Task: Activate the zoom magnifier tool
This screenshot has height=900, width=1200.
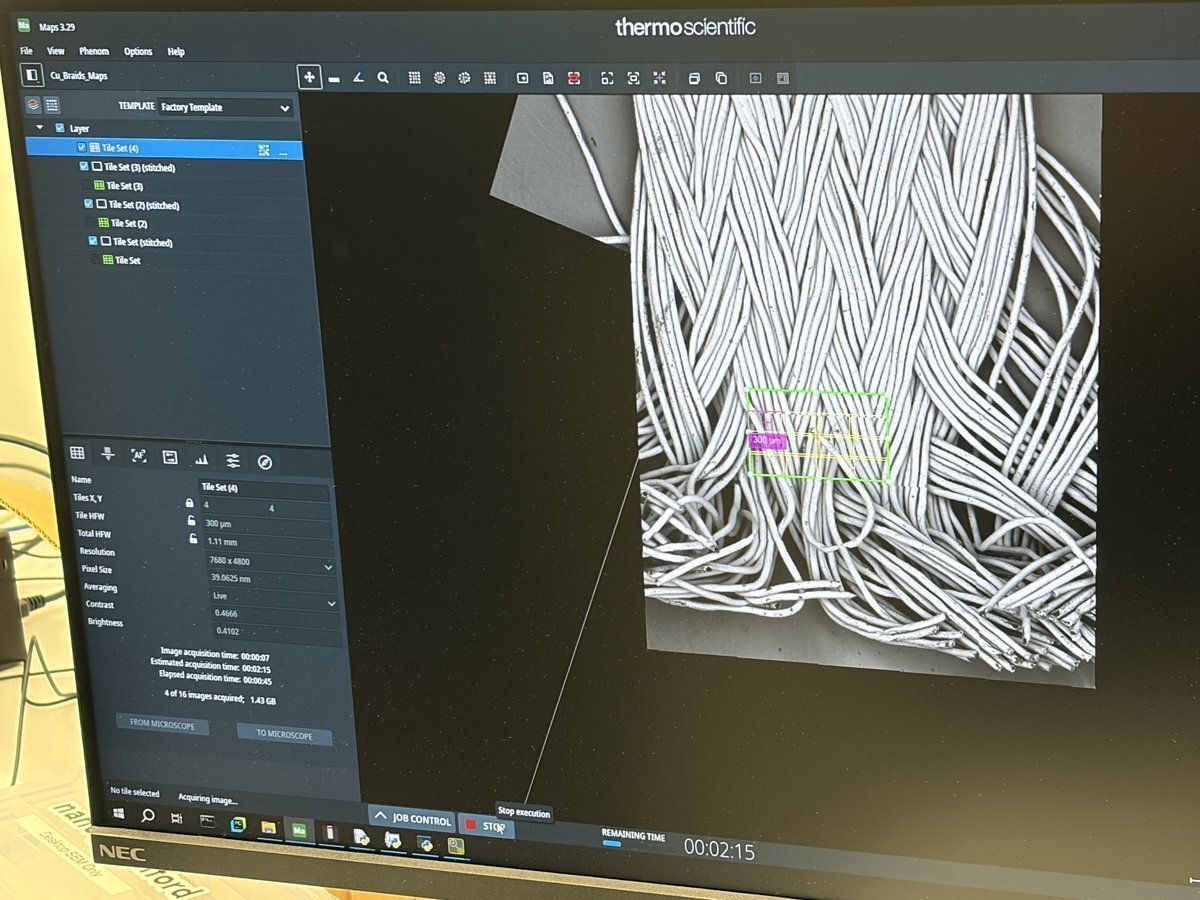Action: tap(382, 77)
